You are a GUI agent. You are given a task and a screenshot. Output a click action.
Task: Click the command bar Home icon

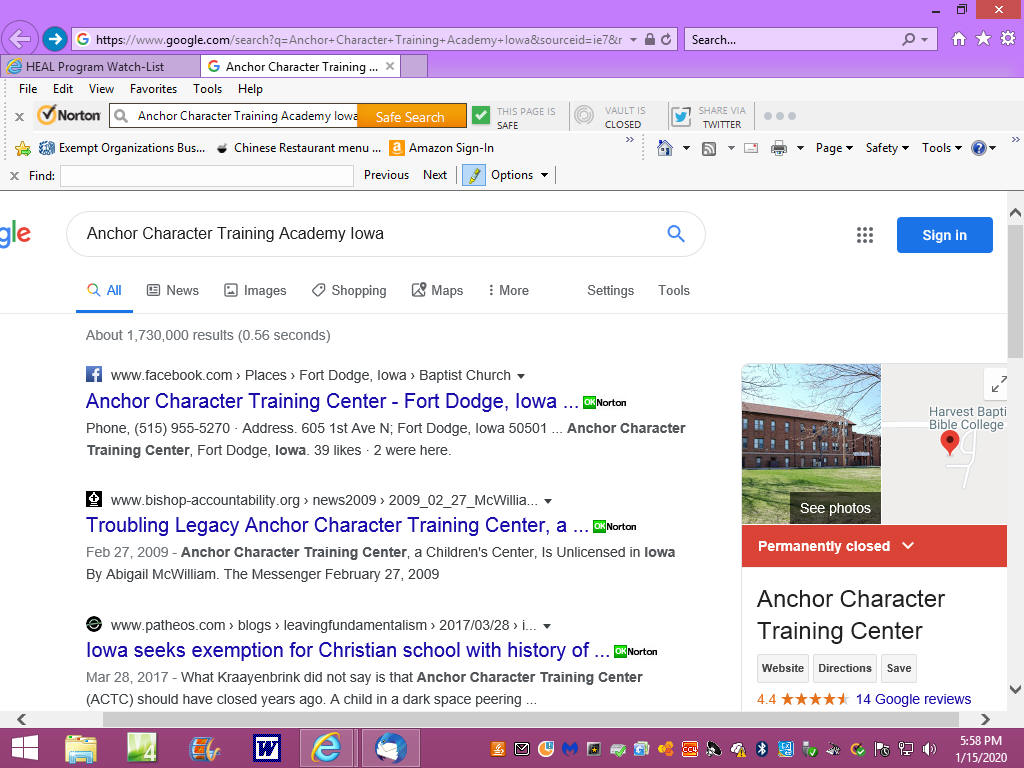(x=665, y=148)
